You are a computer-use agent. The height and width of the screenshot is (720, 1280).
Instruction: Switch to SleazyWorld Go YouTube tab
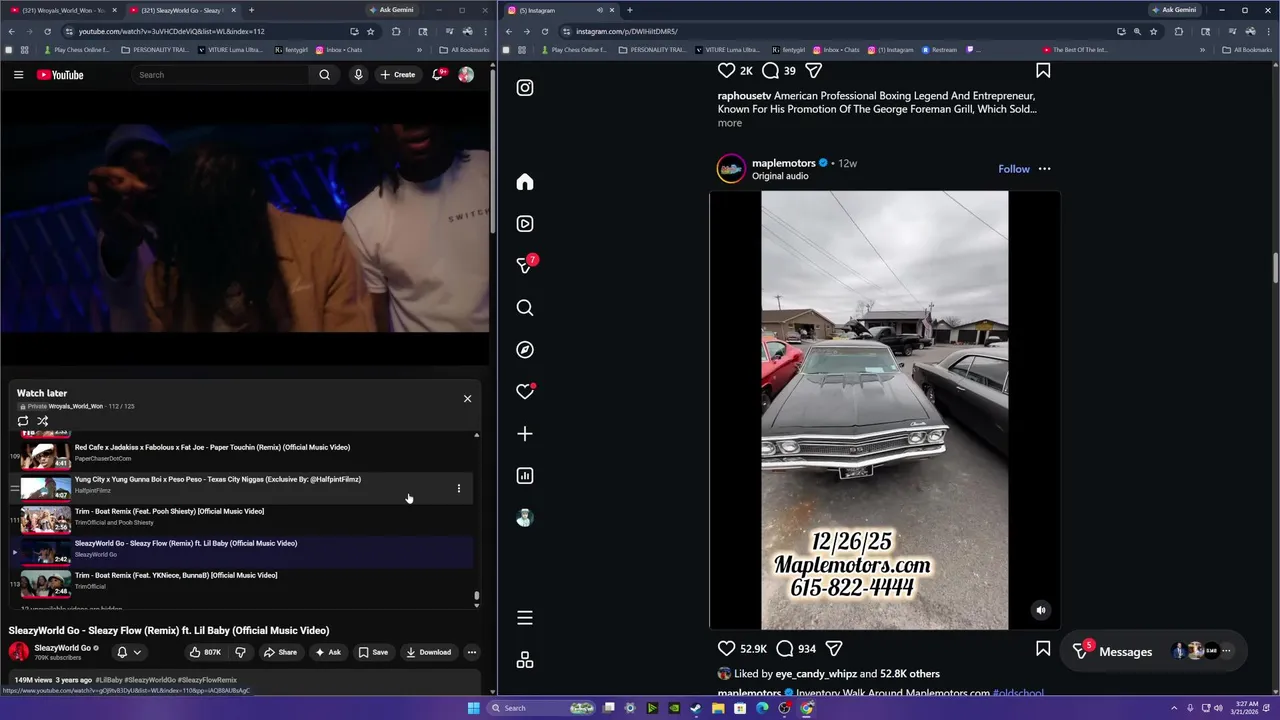(182, 10)
